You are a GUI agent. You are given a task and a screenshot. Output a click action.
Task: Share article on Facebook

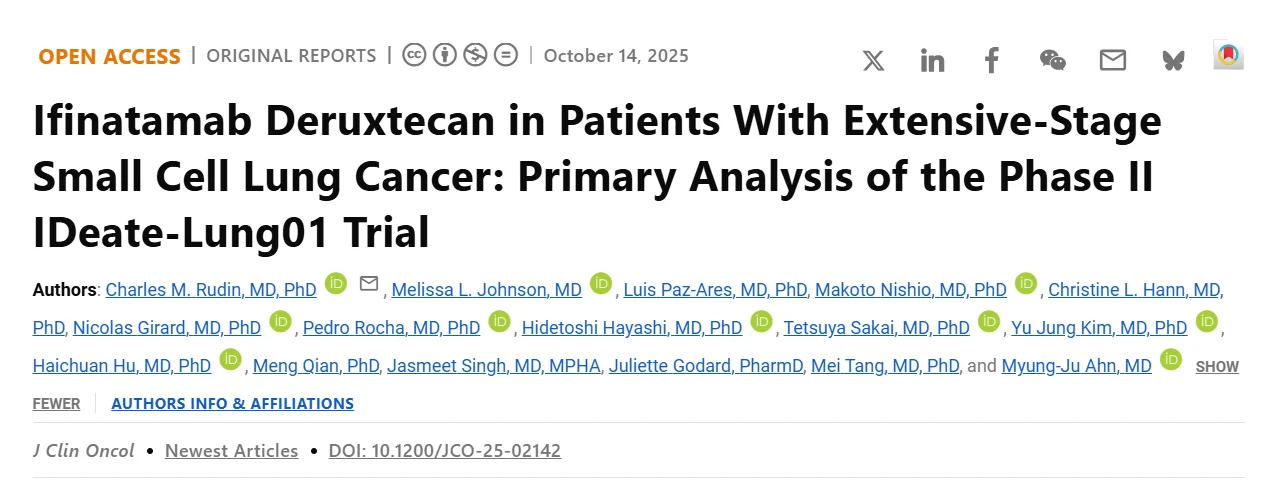click(x=991, y=61)
